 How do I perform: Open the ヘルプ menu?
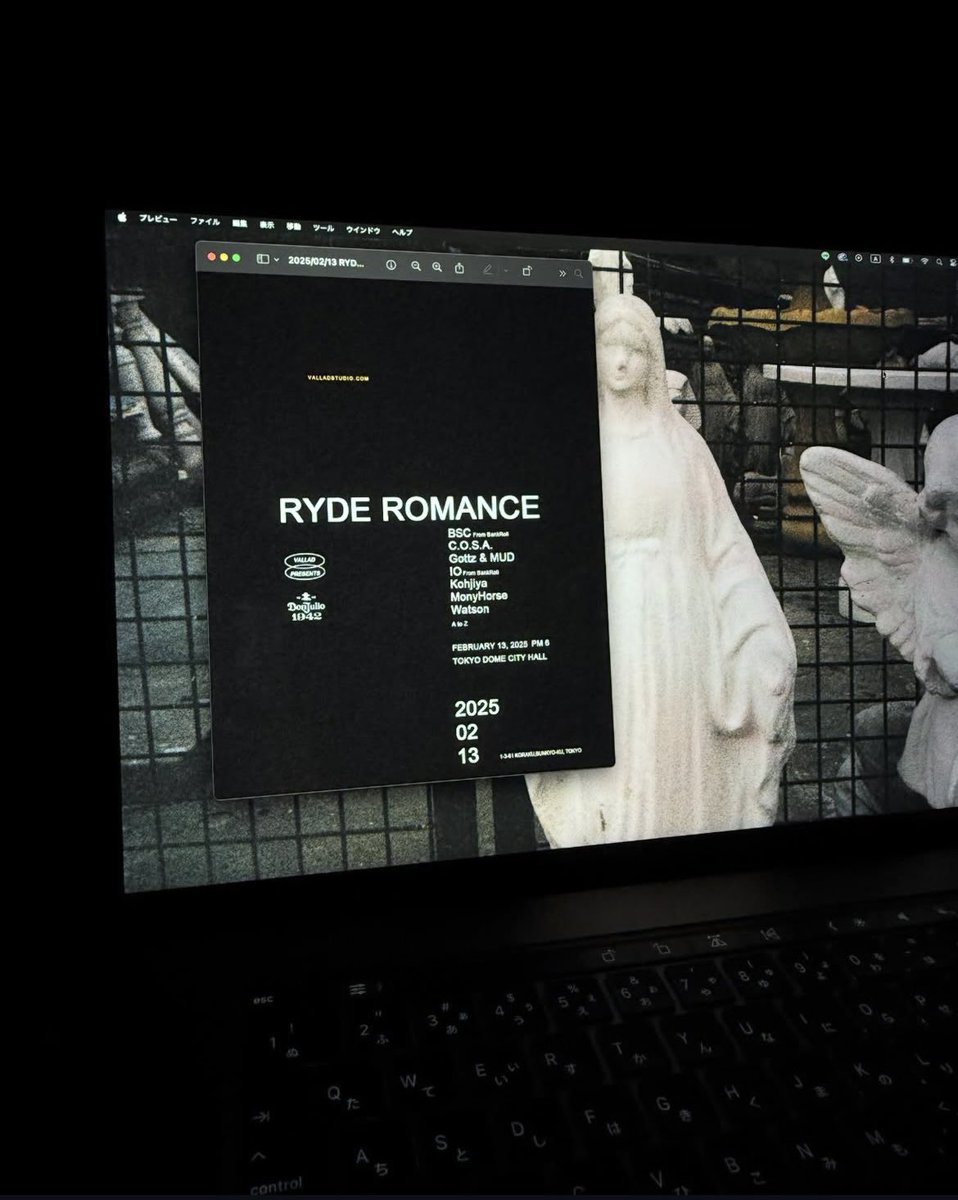click(402, 231)
